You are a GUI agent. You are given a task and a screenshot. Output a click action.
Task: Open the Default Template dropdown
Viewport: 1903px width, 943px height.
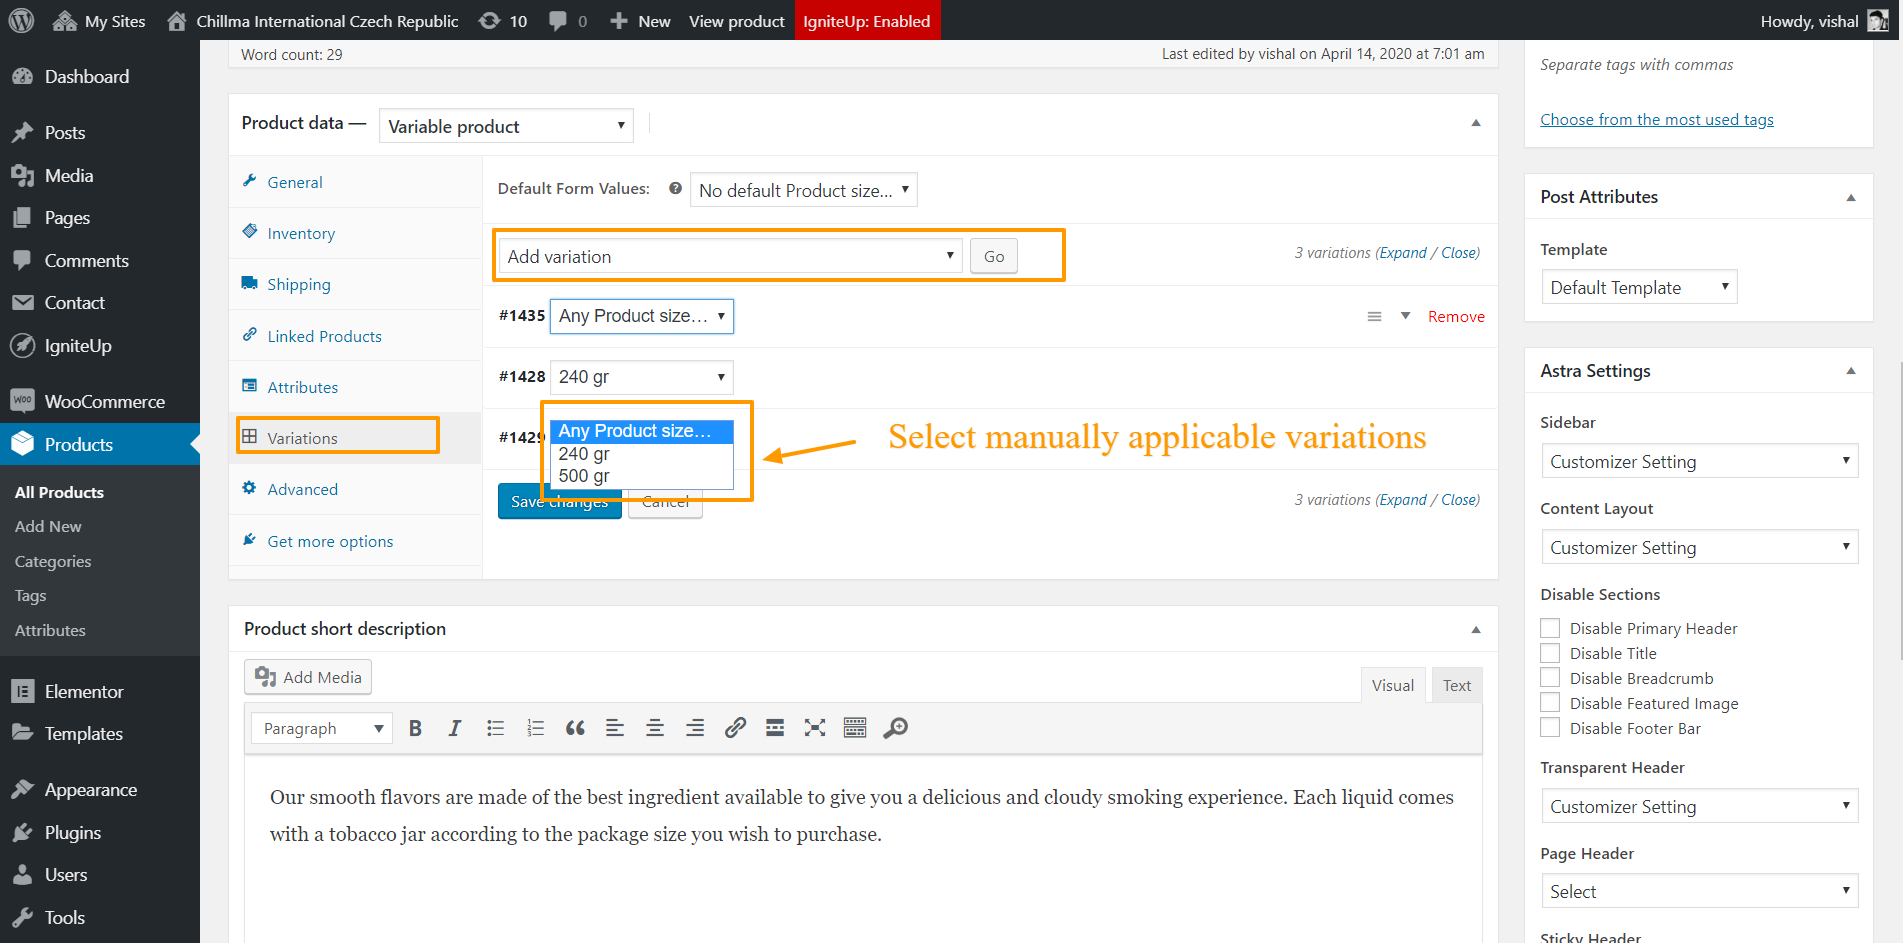pyautogui.click(x=1639, y=287)
